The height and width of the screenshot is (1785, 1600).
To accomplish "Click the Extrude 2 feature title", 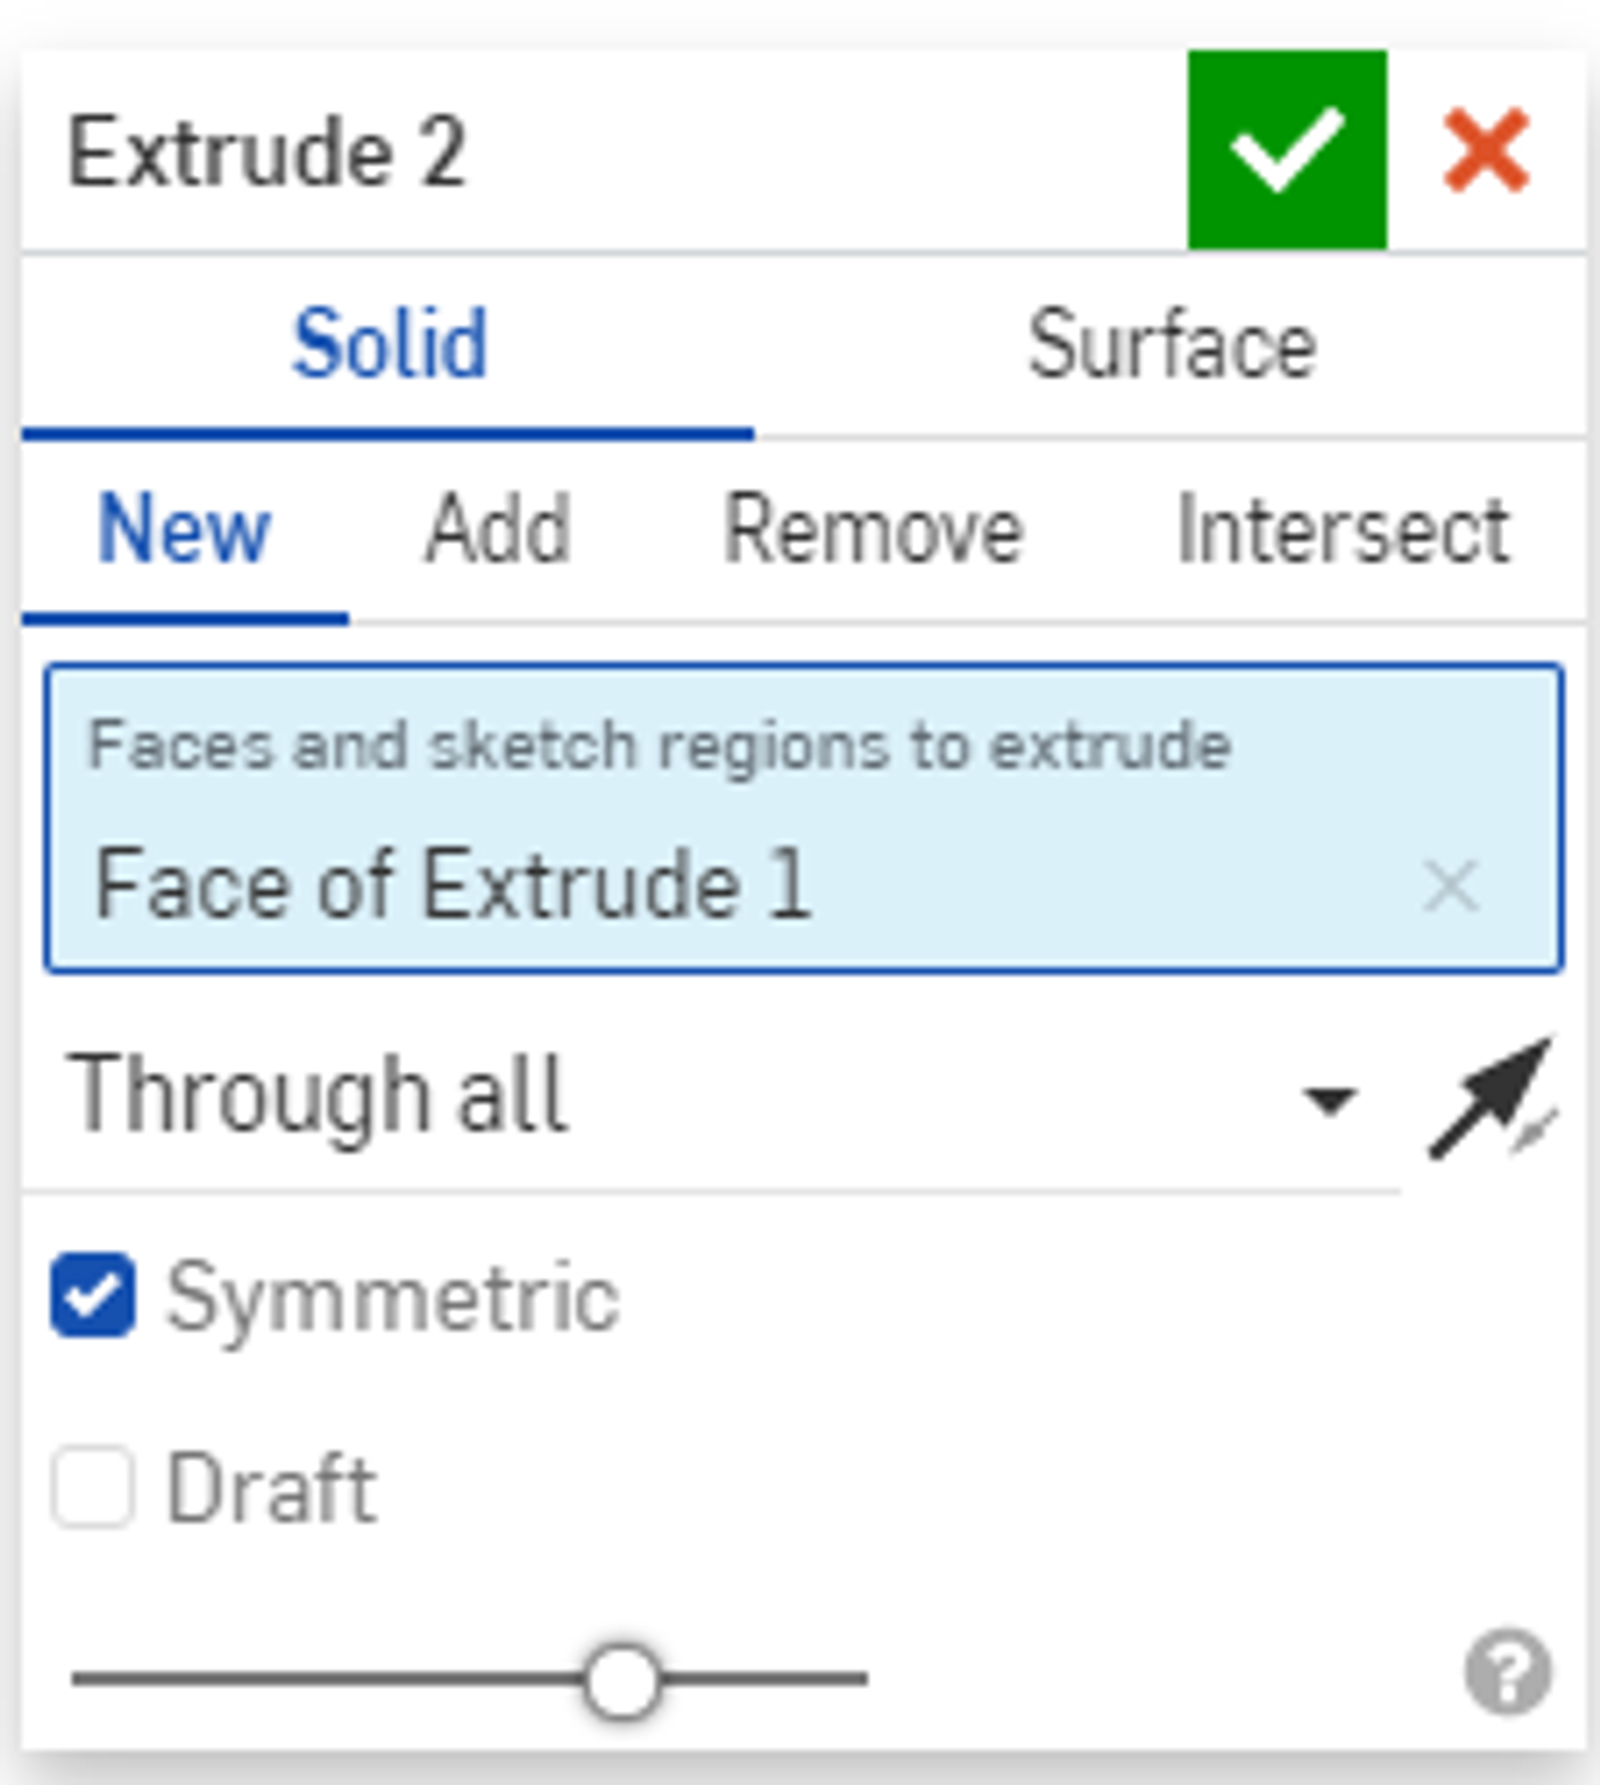I will pos(266,152).
